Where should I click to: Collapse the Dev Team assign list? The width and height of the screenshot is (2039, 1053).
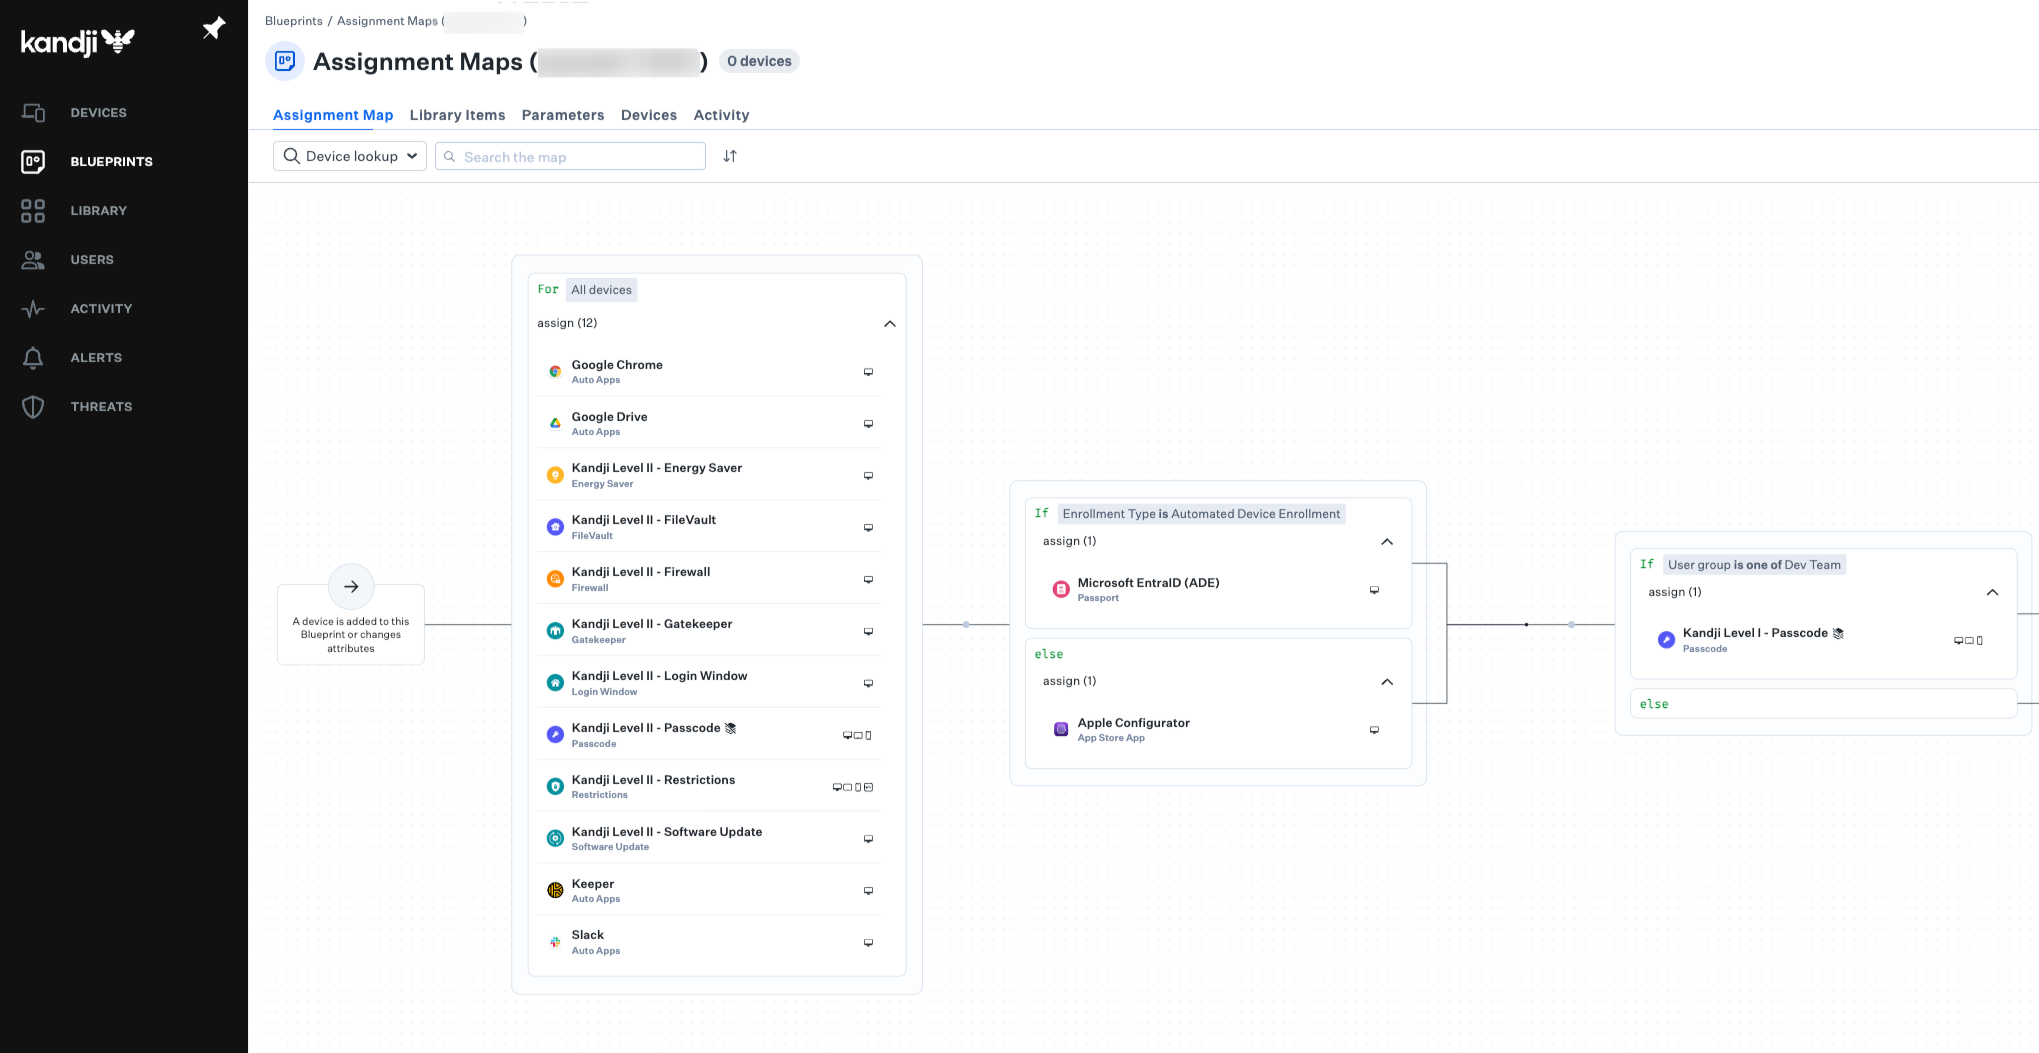click(1991, 593)
